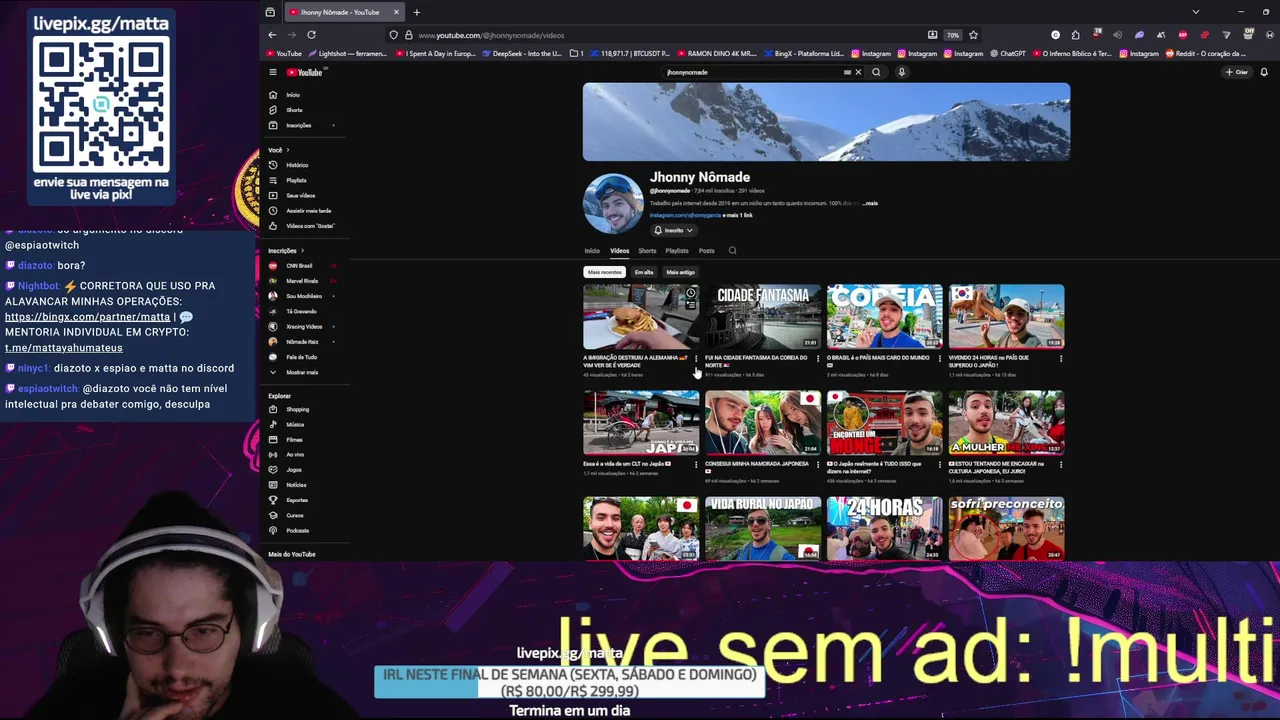The image size is (1280, 720).
Task: Open the 24 Horas video thumbnail
Action: click(885, 528)
